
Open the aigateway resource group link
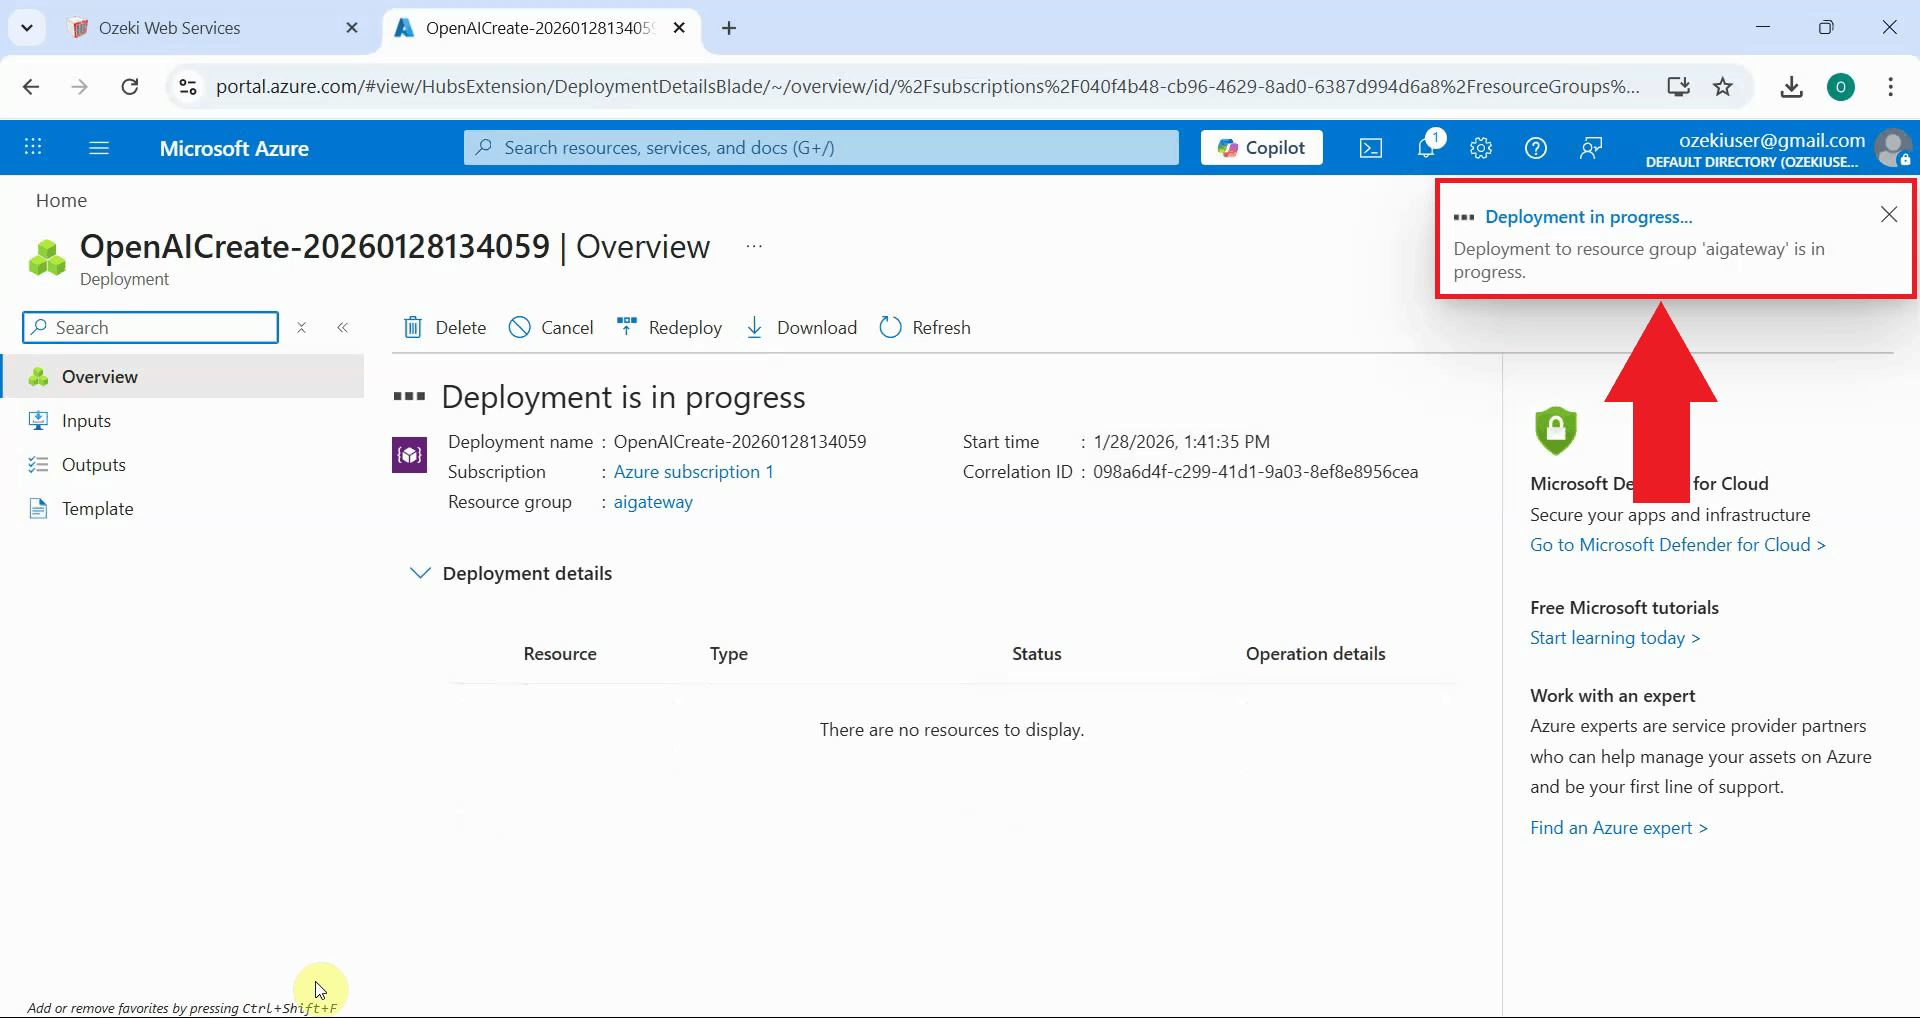point(653,502)
